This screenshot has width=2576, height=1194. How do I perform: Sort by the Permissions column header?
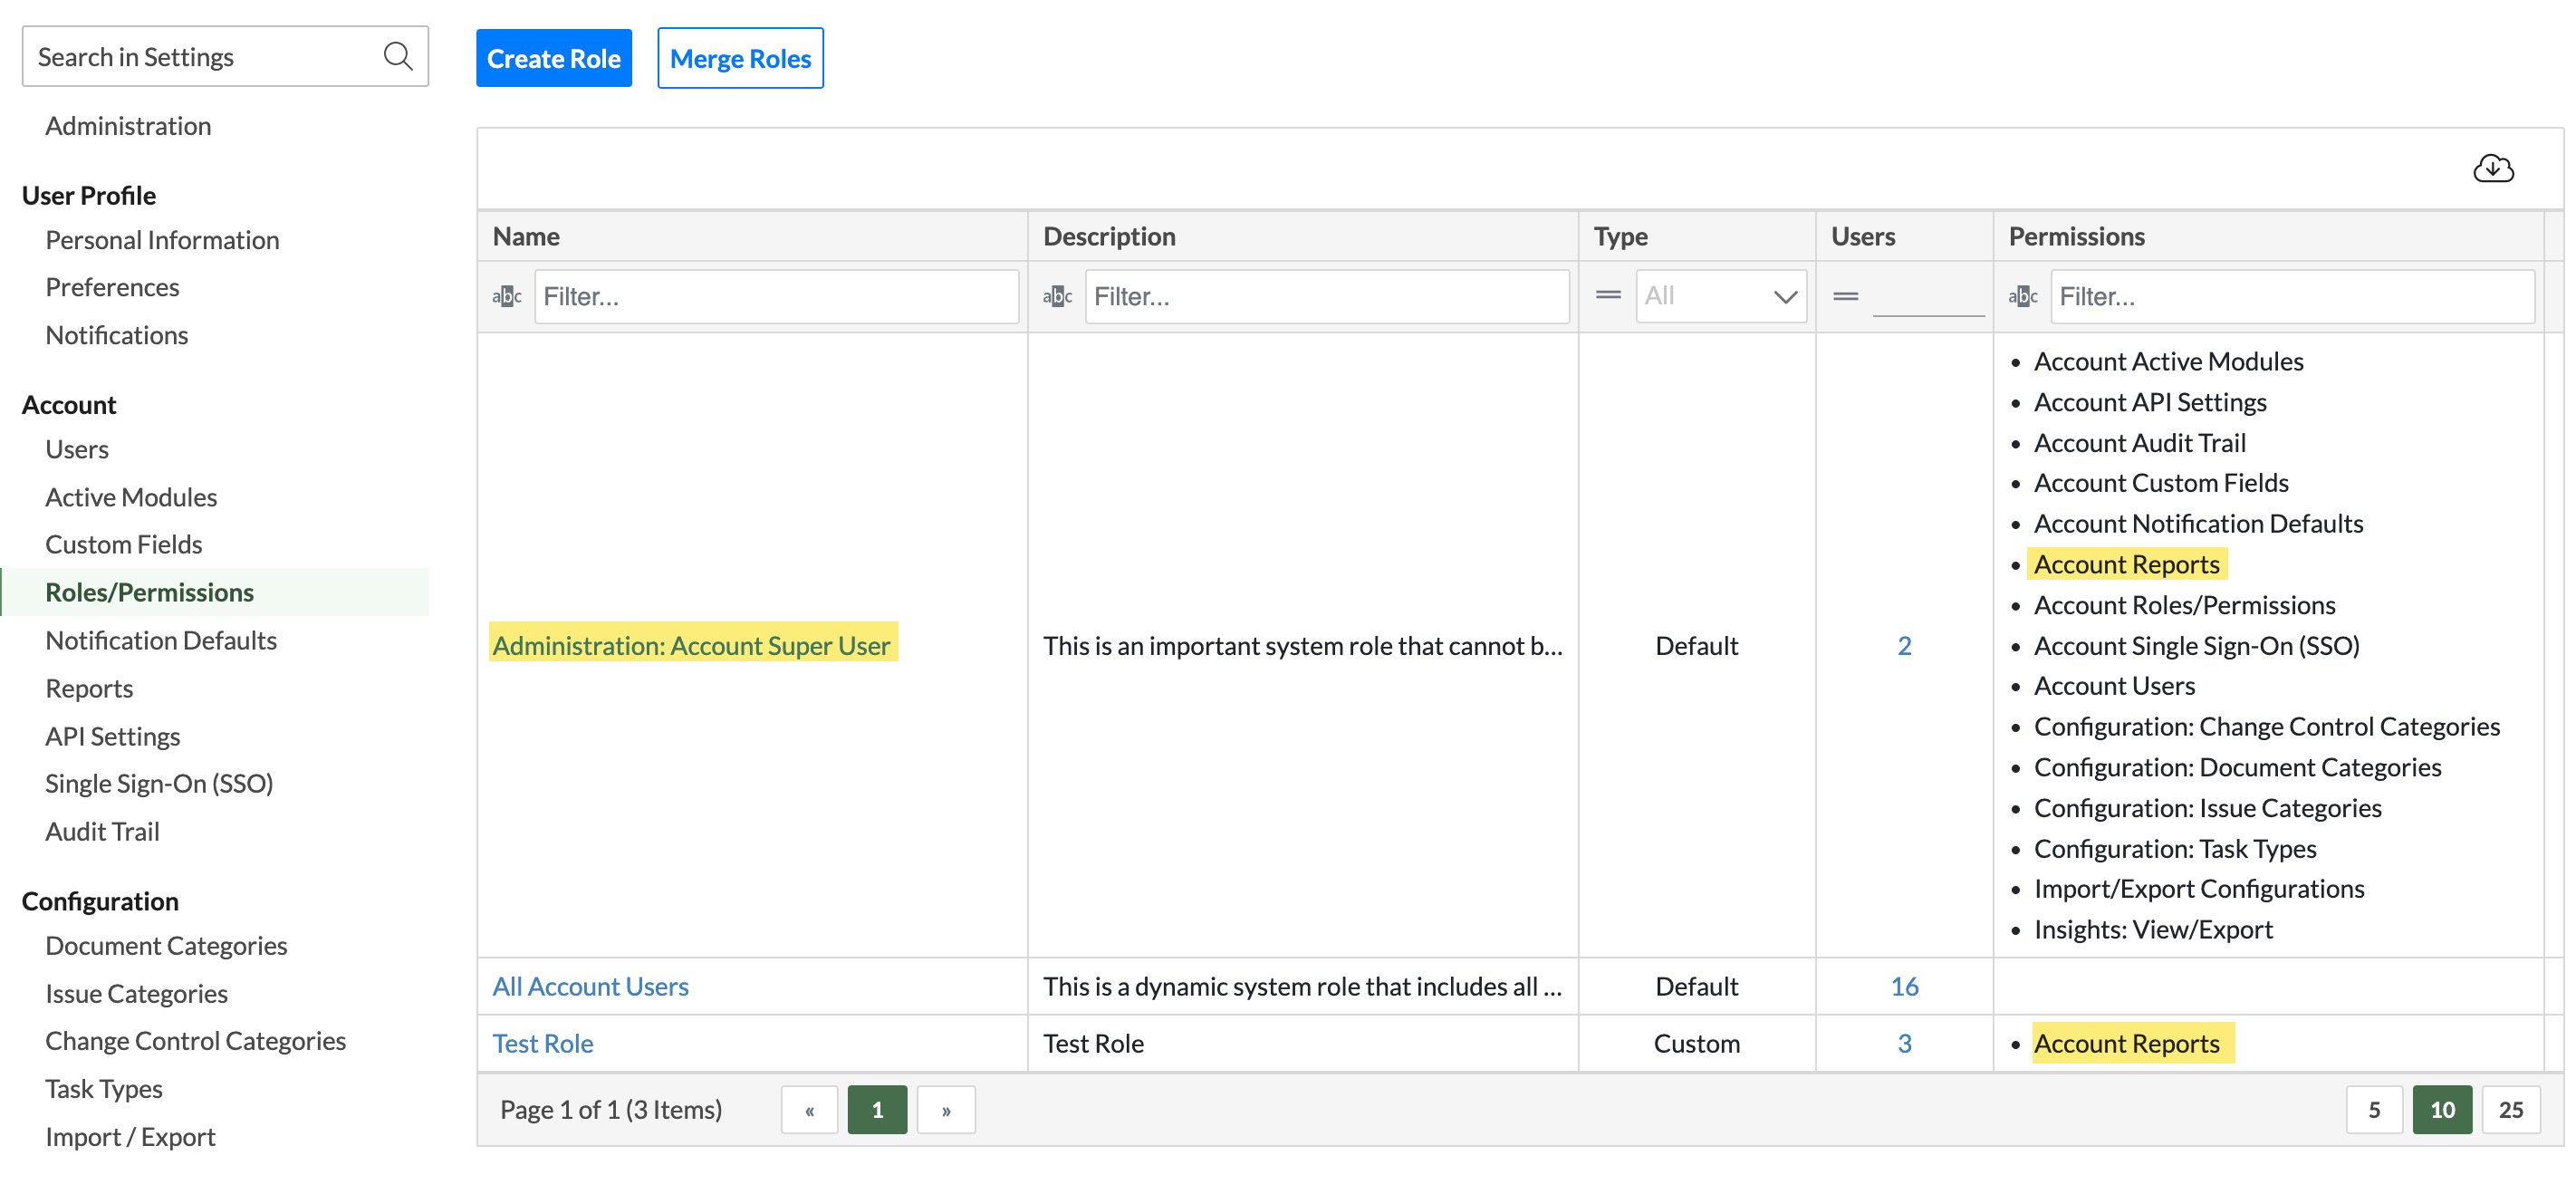[2268, 236]
